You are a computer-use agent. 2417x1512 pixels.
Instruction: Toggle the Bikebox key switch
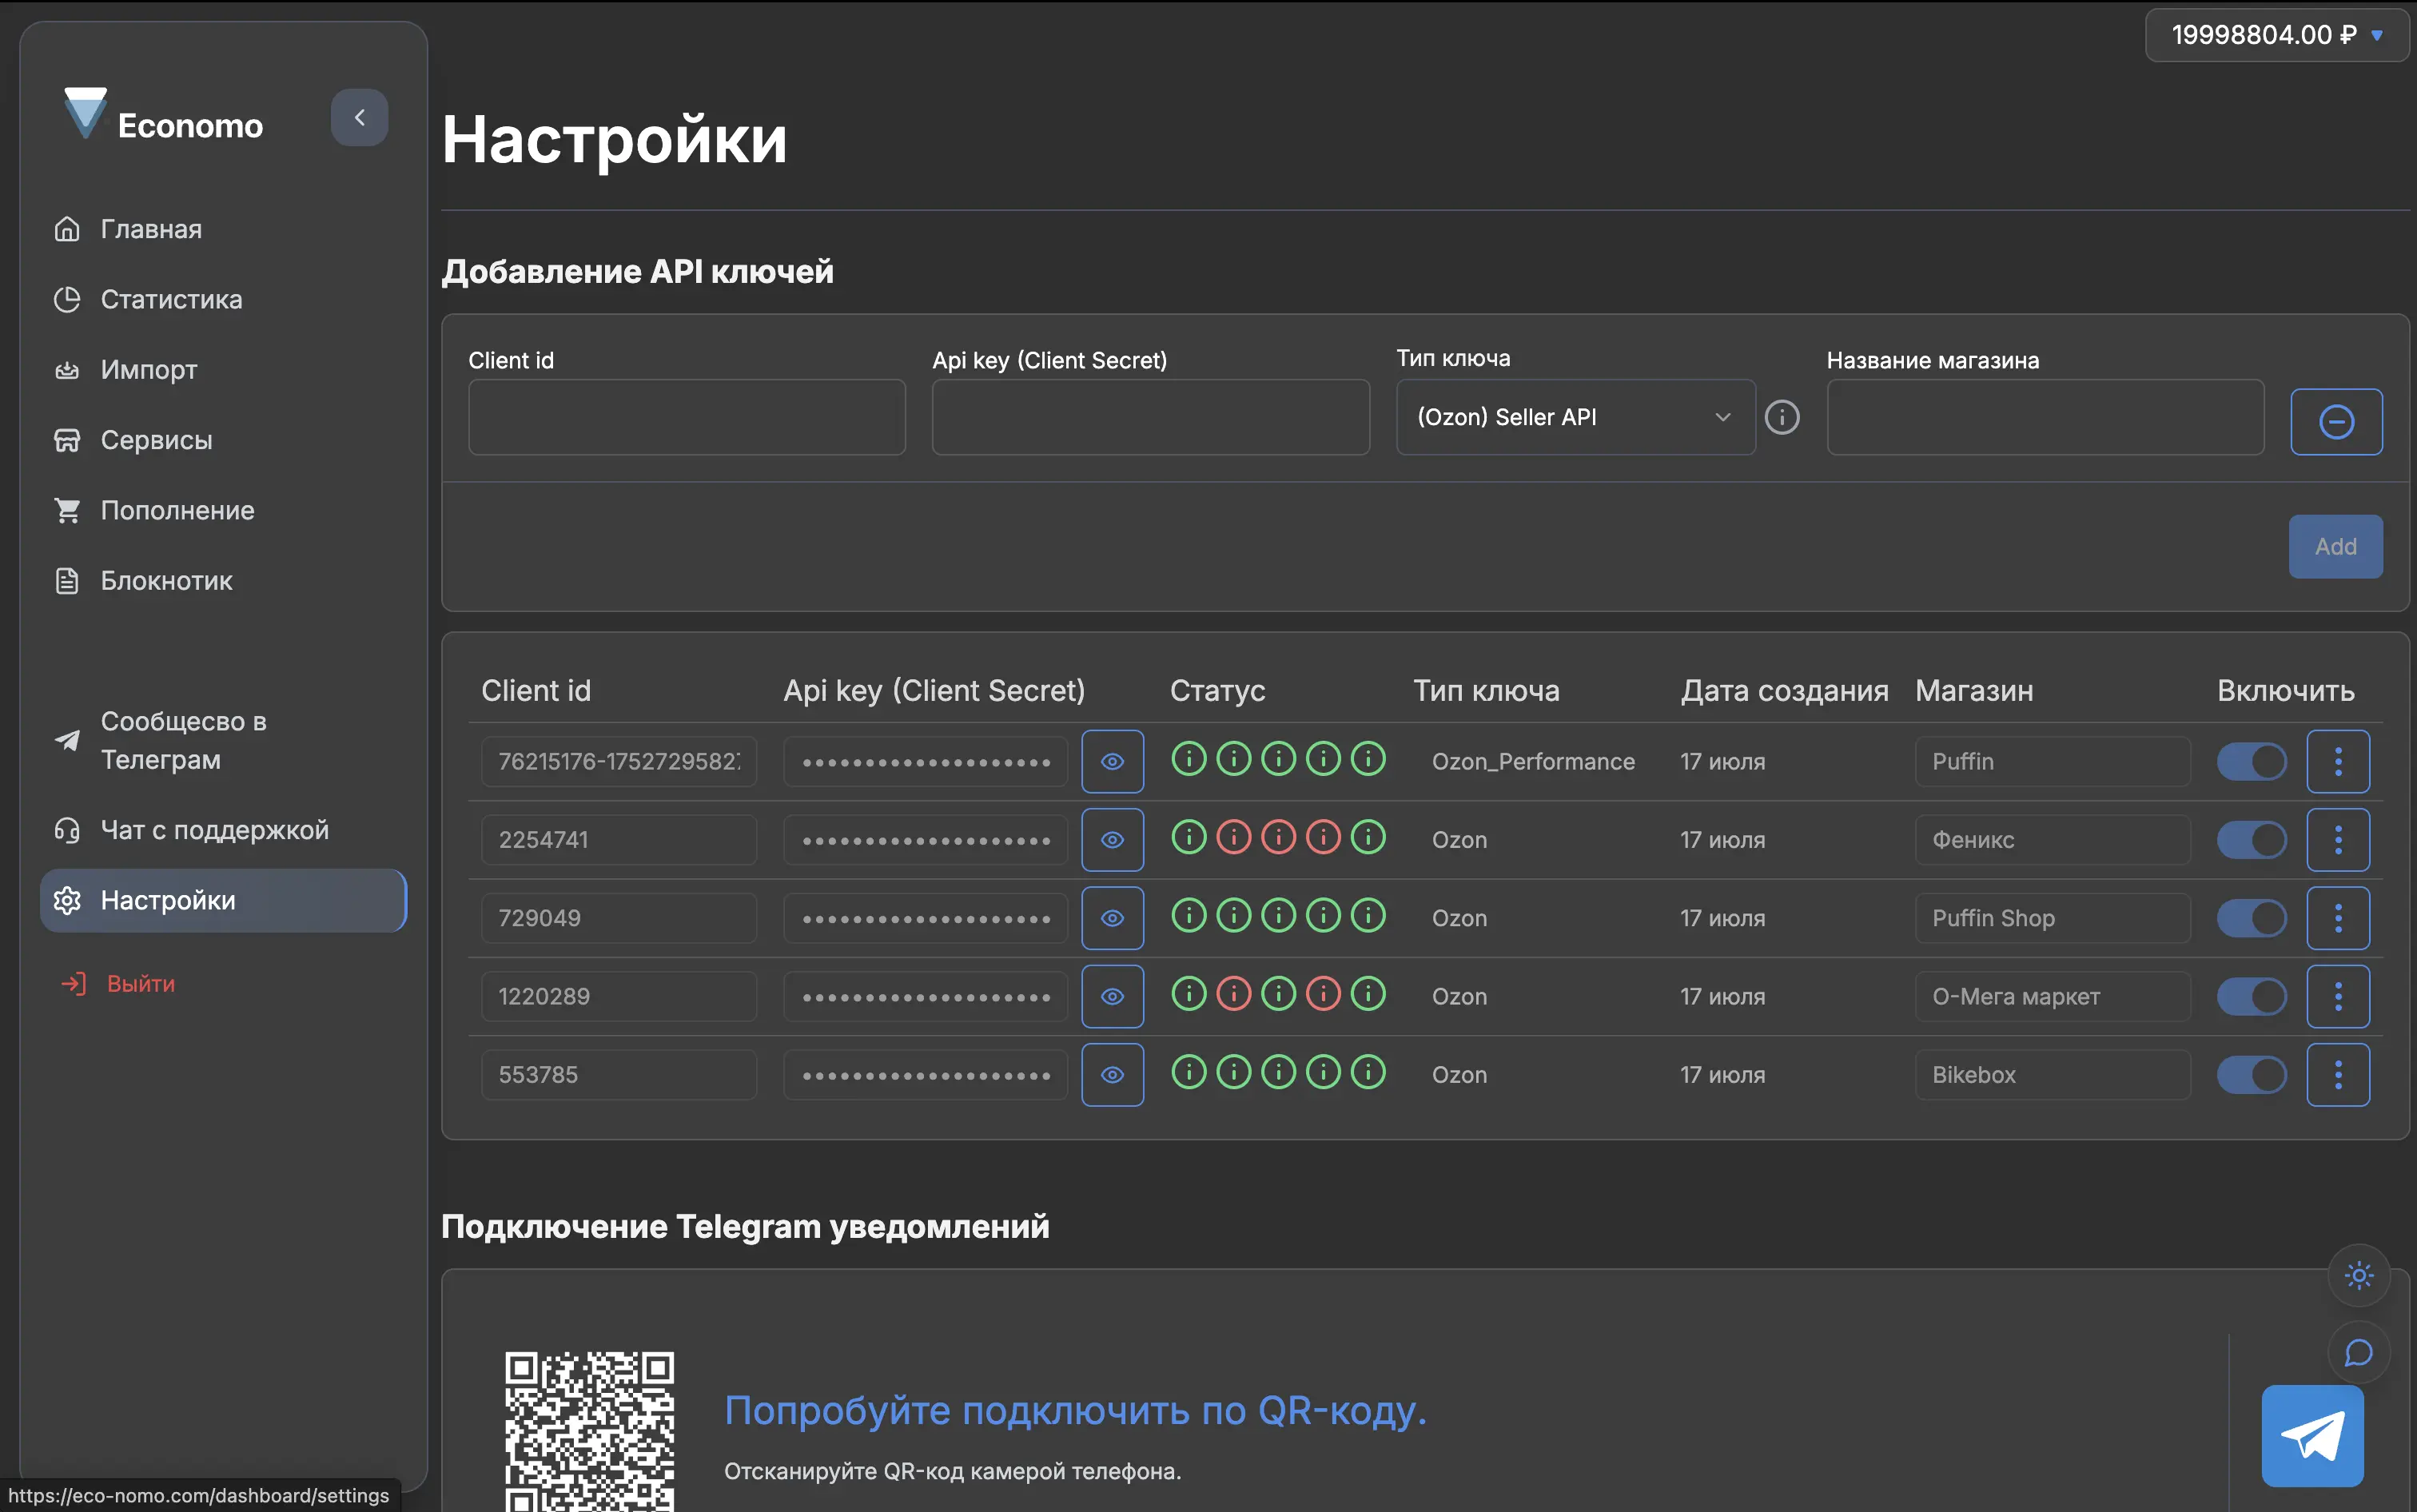point(2251,1075)
